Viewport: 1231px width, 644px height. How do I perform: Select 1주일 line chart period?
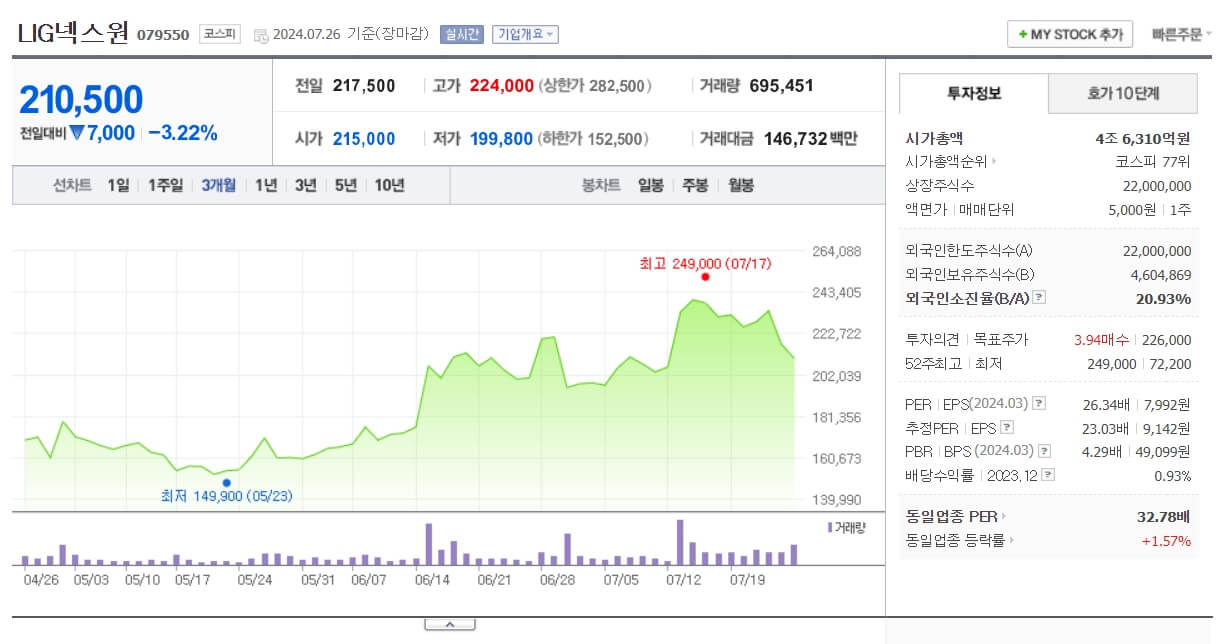pyautogui.click(x=165, y=185)
